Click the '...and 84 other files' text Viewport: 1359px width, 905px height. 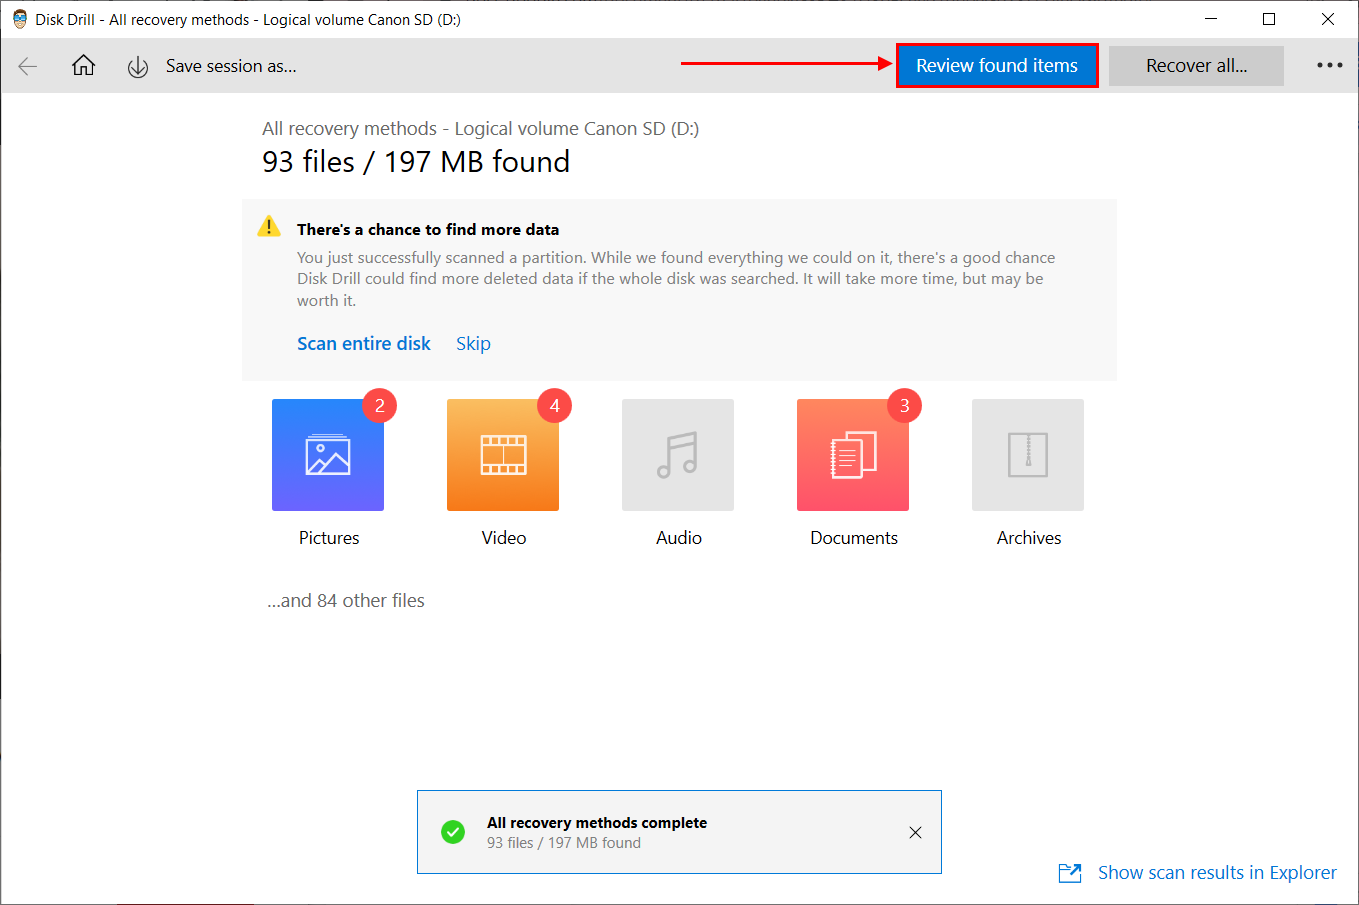click(x=346, y=601)
